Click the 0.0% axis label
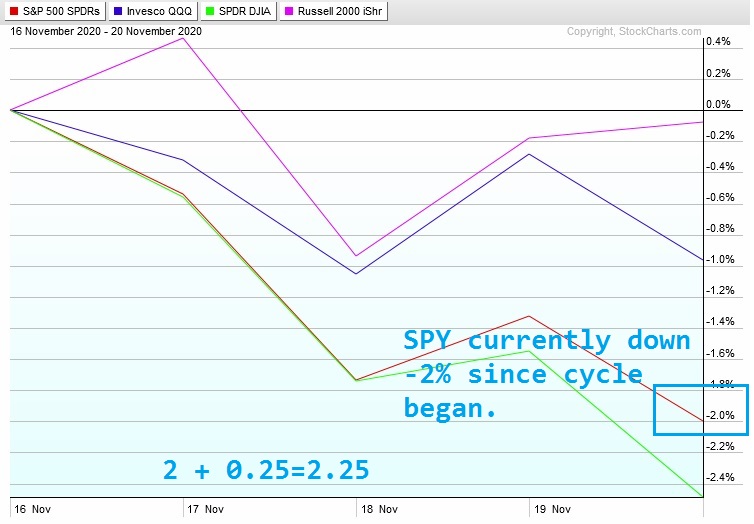 point(718,104)
